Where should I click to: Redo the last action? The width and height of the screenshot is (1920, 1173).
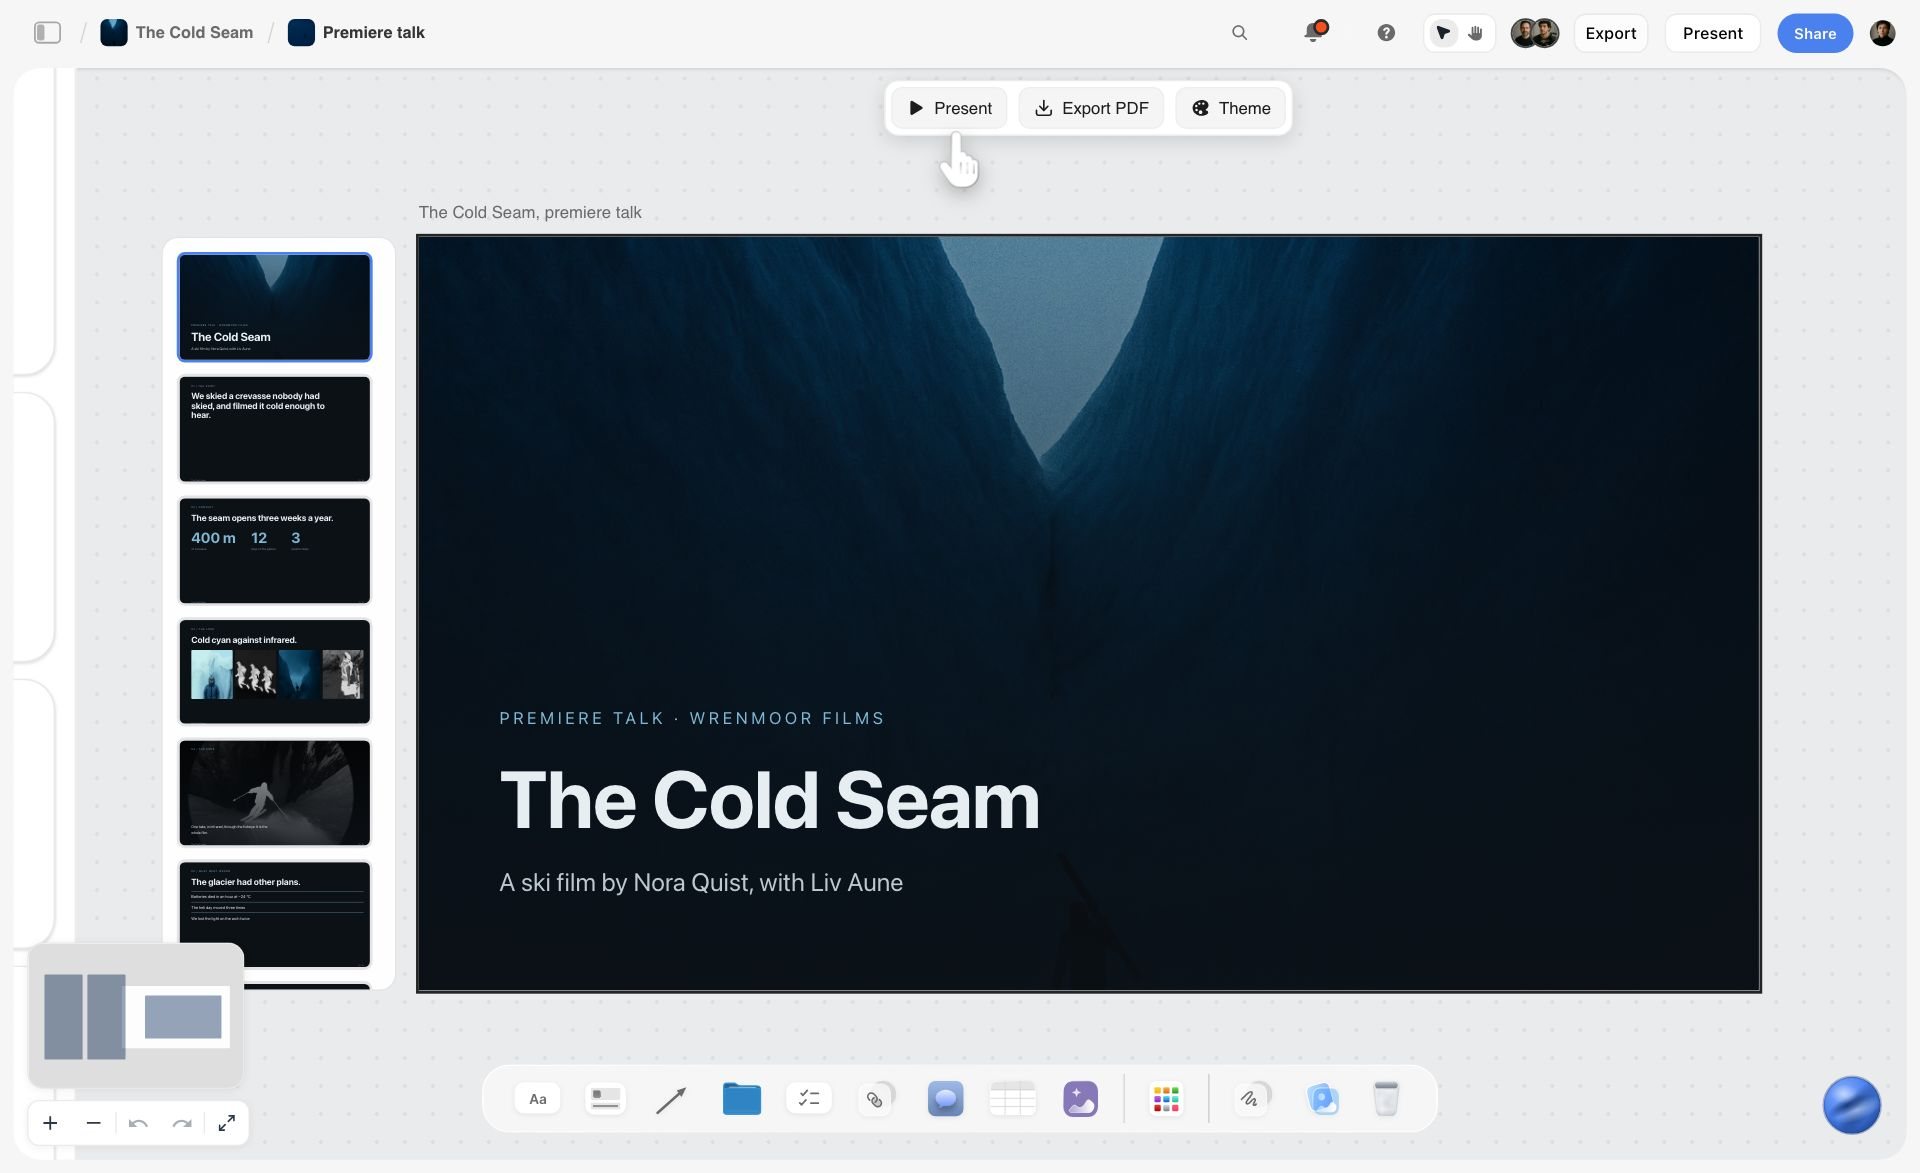click(182, 1123)
